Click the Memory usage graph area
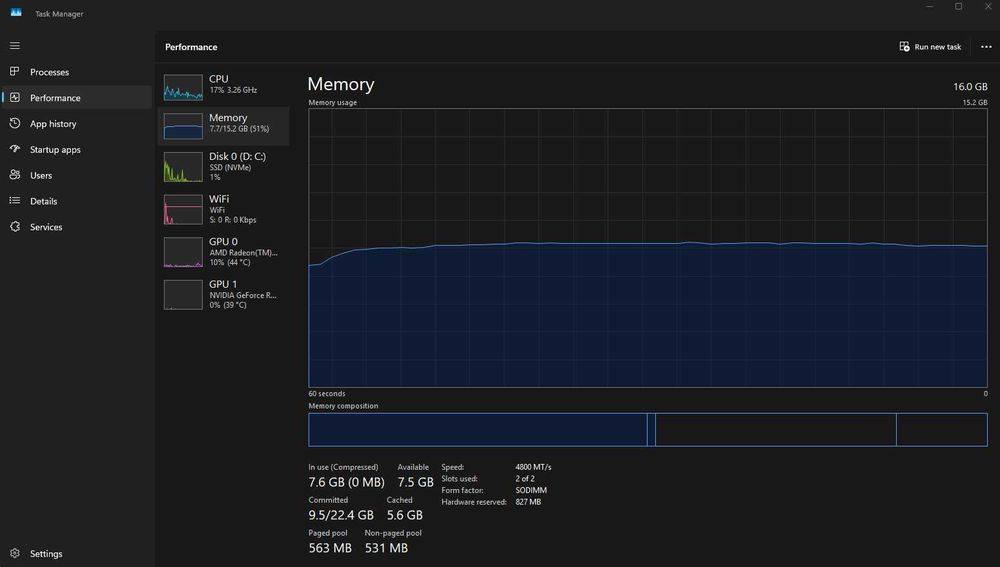Screen dimensions: 1000x567 [x=647, y=247]
